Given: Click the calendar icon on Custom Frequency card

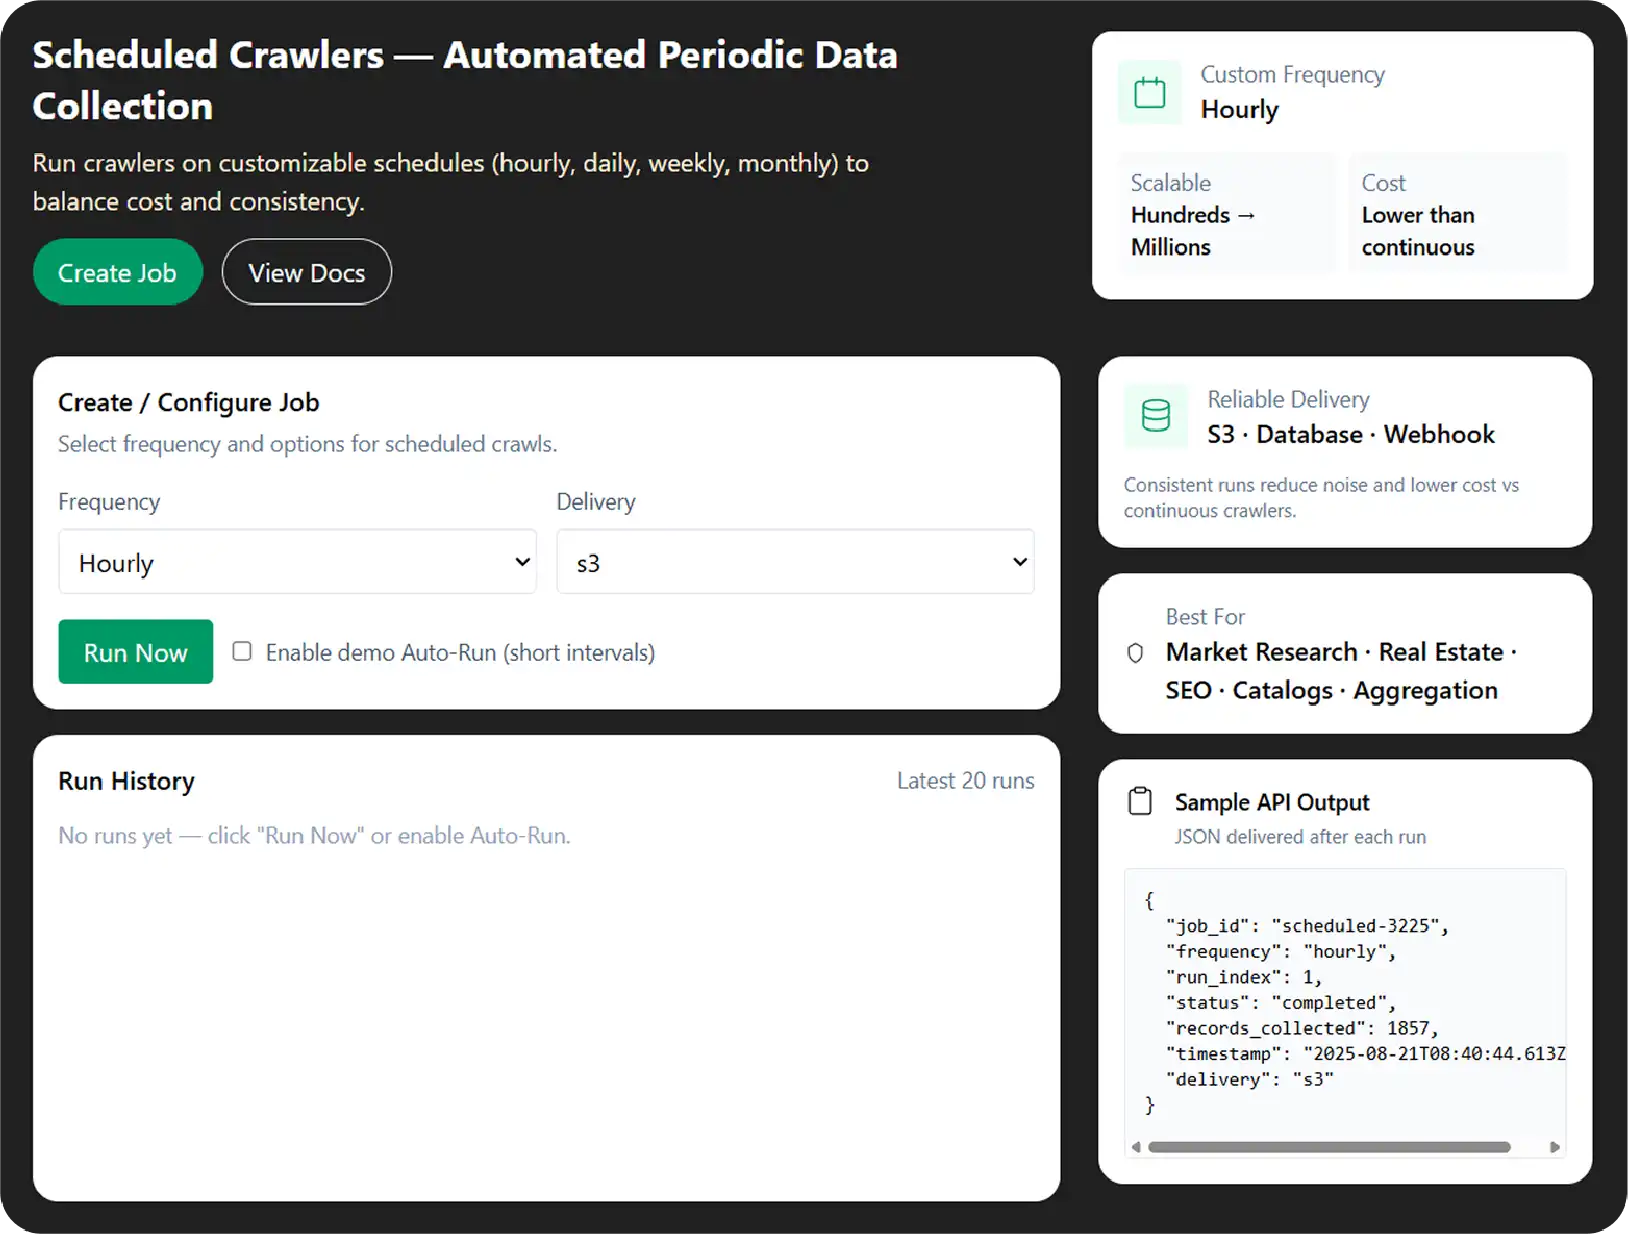Looking at the screenshot, I should [1149, 91].
